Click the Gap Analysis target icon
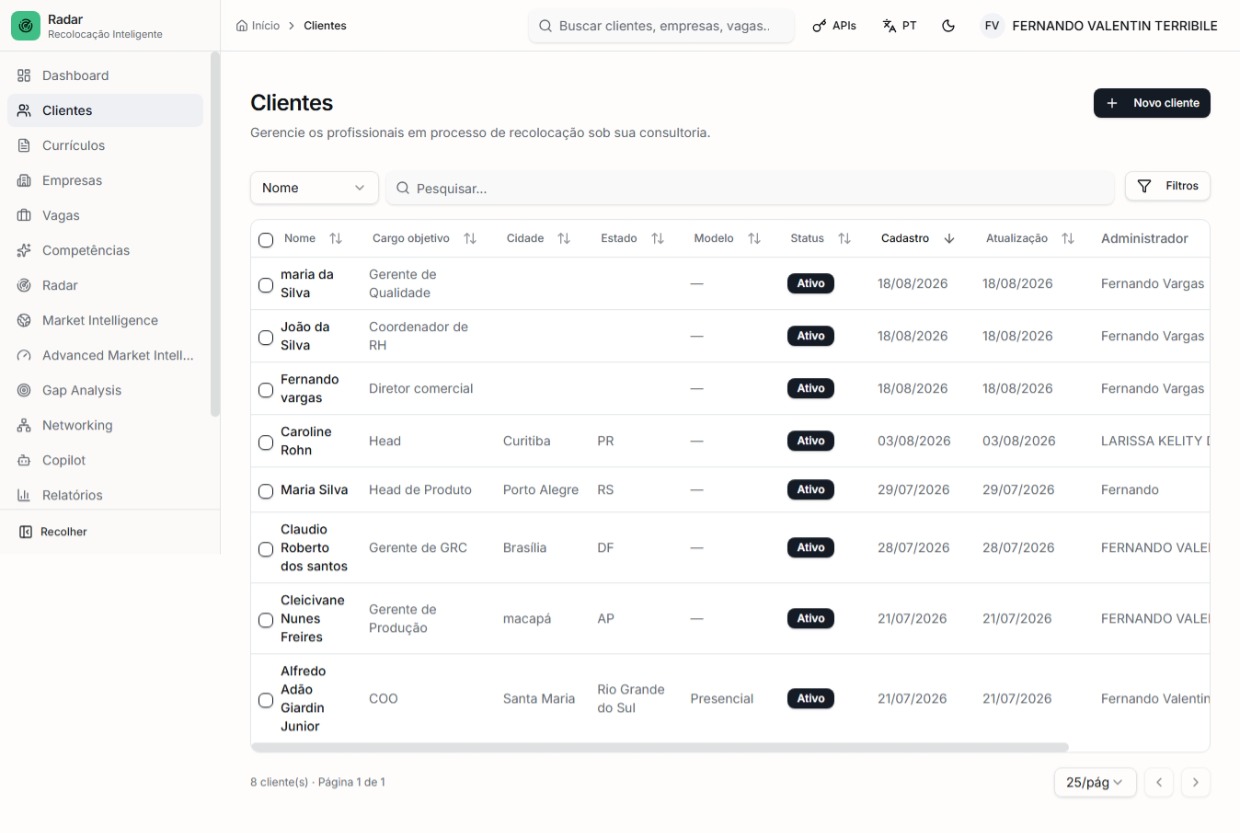The width and height of the screenshot is (1240, 833). click(24, 390)
